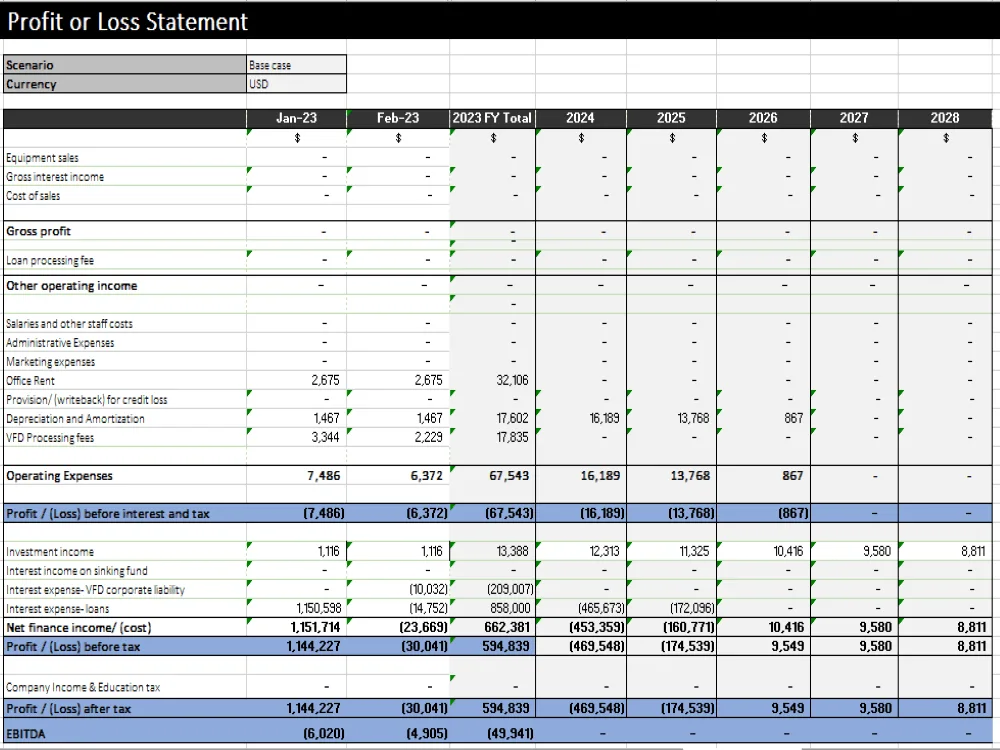Select the 2024 column header

point(580,118)
